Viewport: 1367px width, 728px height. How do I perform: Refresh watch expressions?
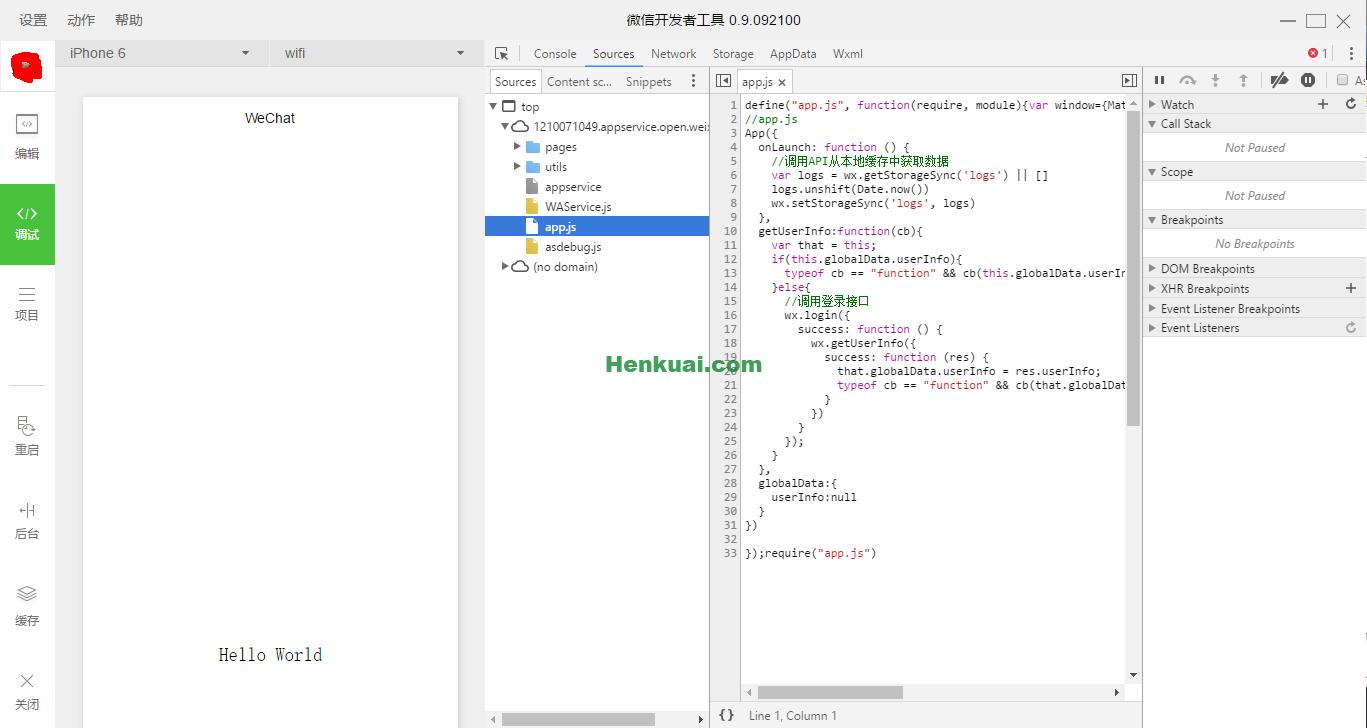1351,104
